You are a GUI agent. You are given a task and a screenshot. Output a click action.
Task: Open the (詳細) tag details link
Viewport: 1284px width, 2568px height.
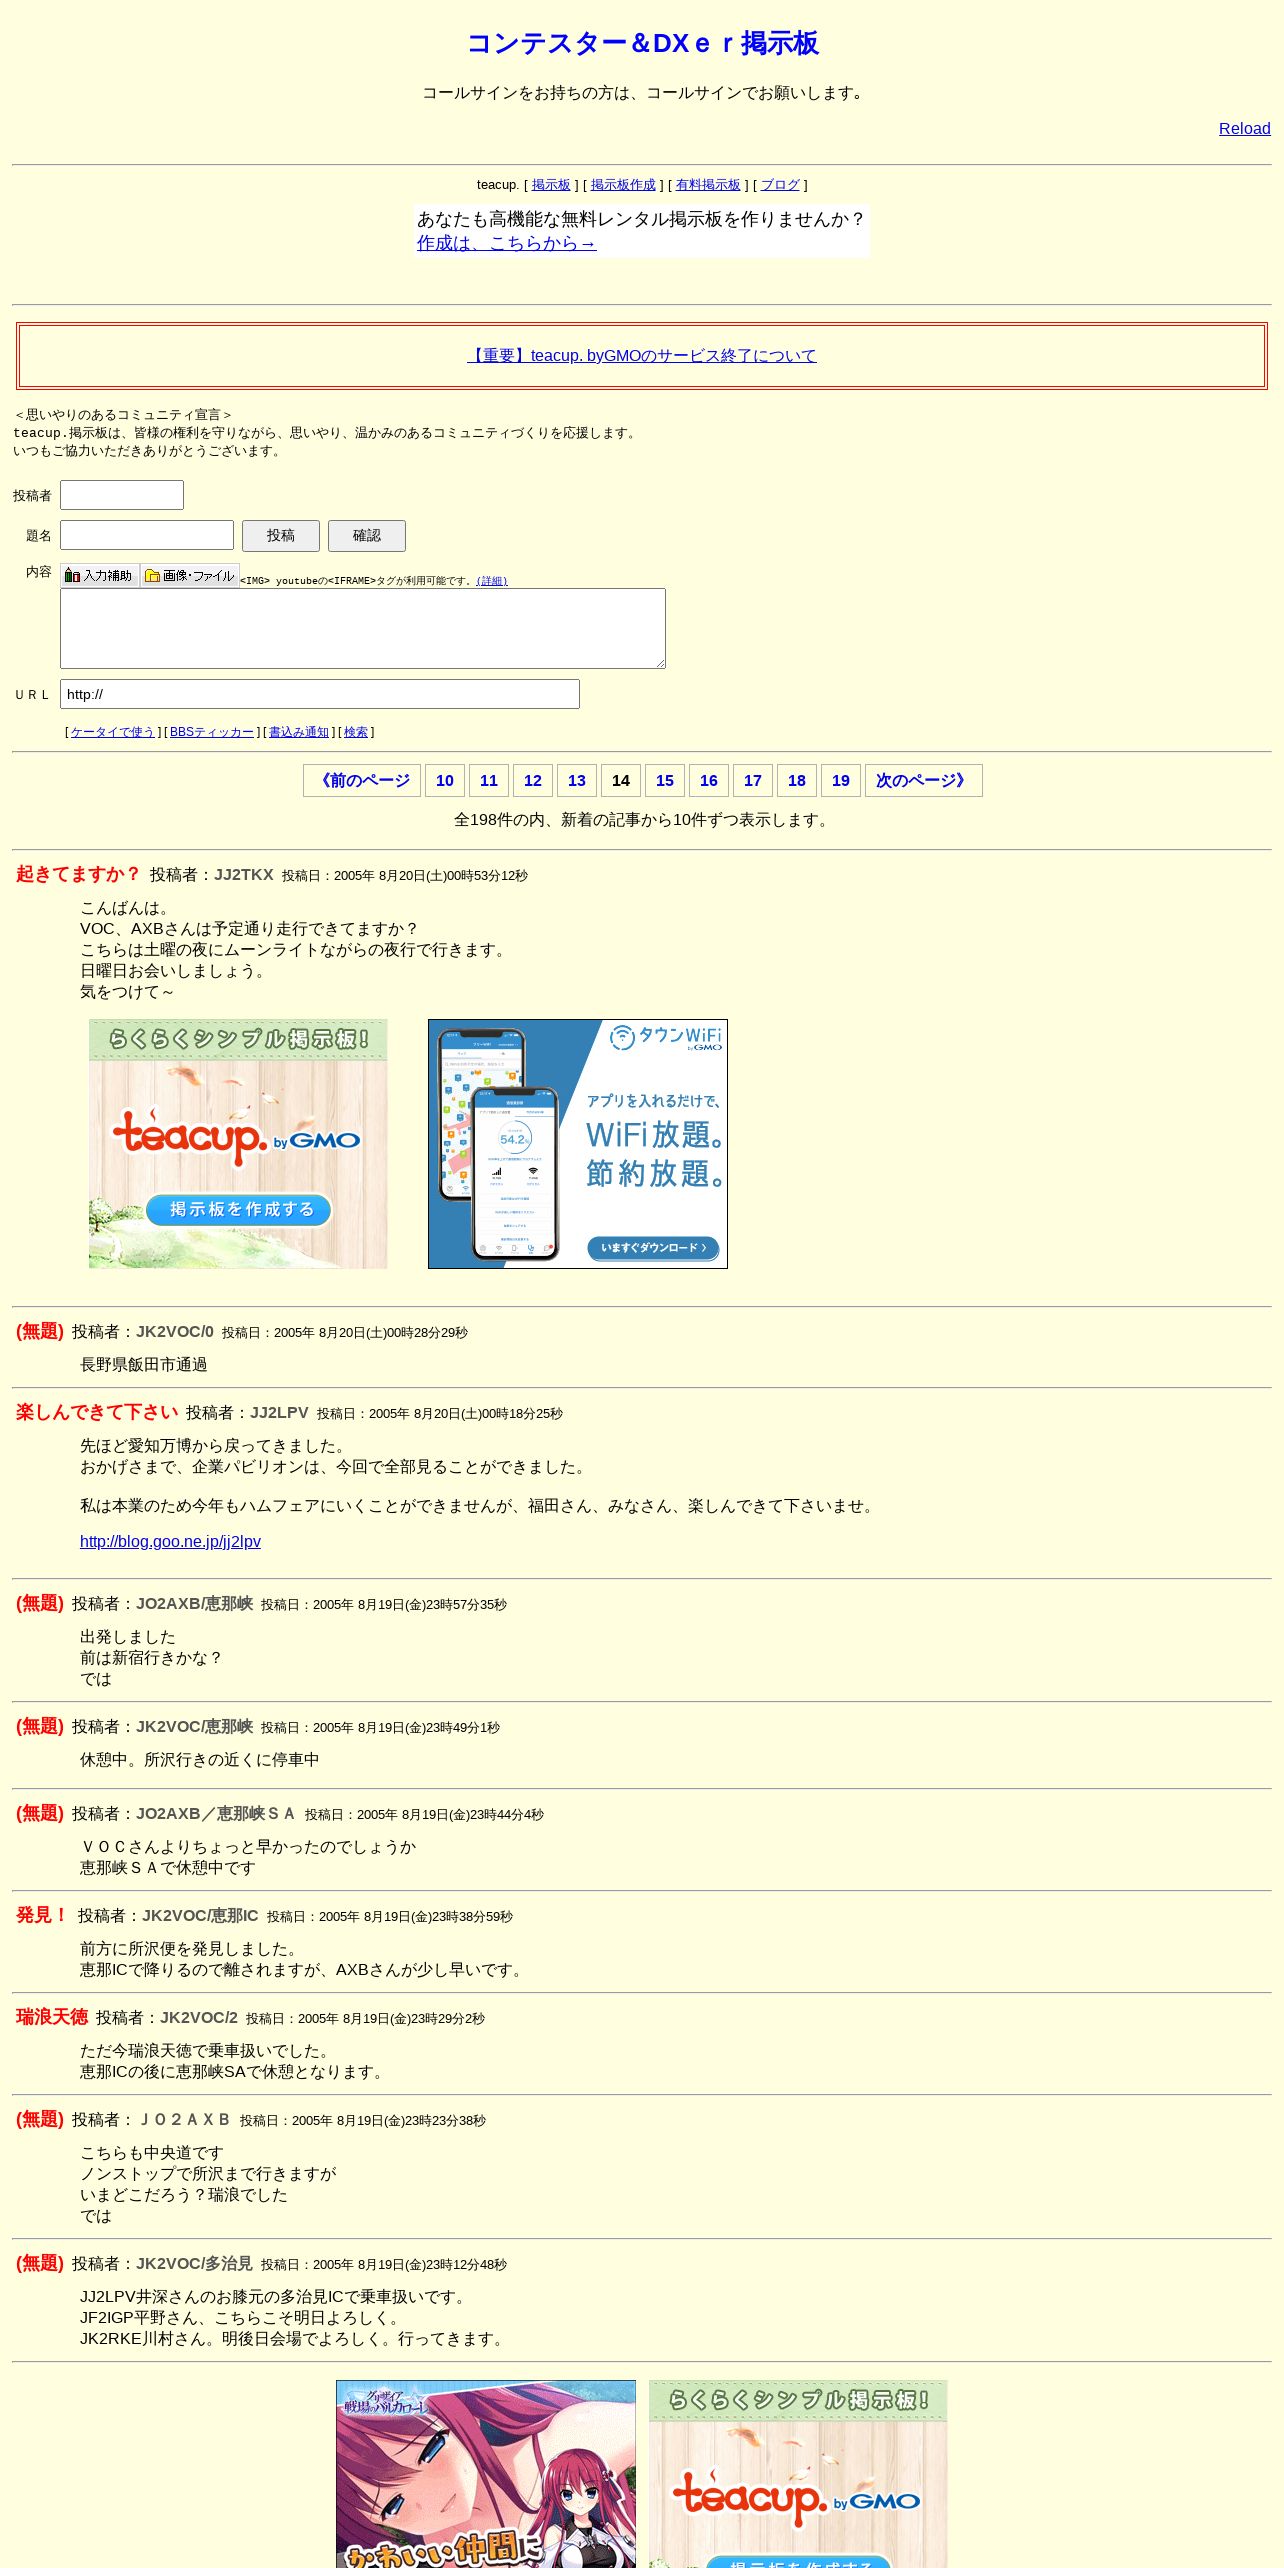coord(492,581)
